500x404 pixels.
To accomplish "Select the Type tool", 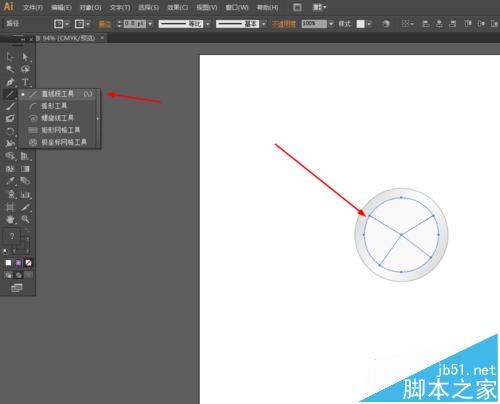I will [x=25, y=82].
